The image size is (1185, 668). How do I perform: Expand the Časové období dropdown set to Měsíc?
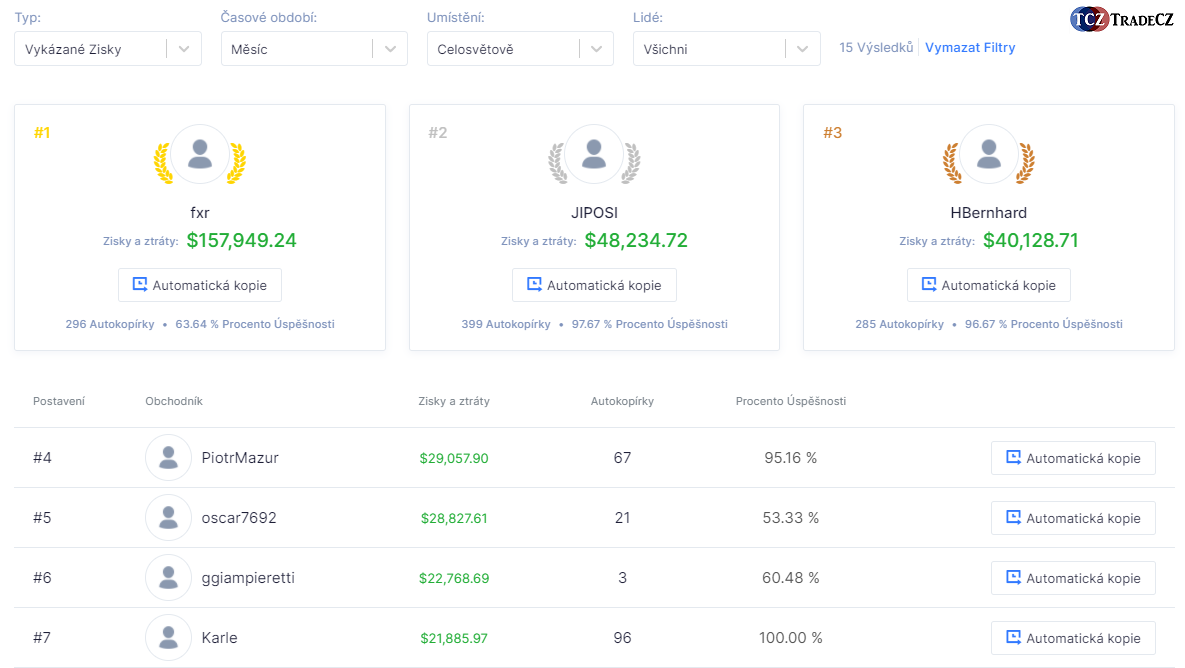tap(314, 47)
